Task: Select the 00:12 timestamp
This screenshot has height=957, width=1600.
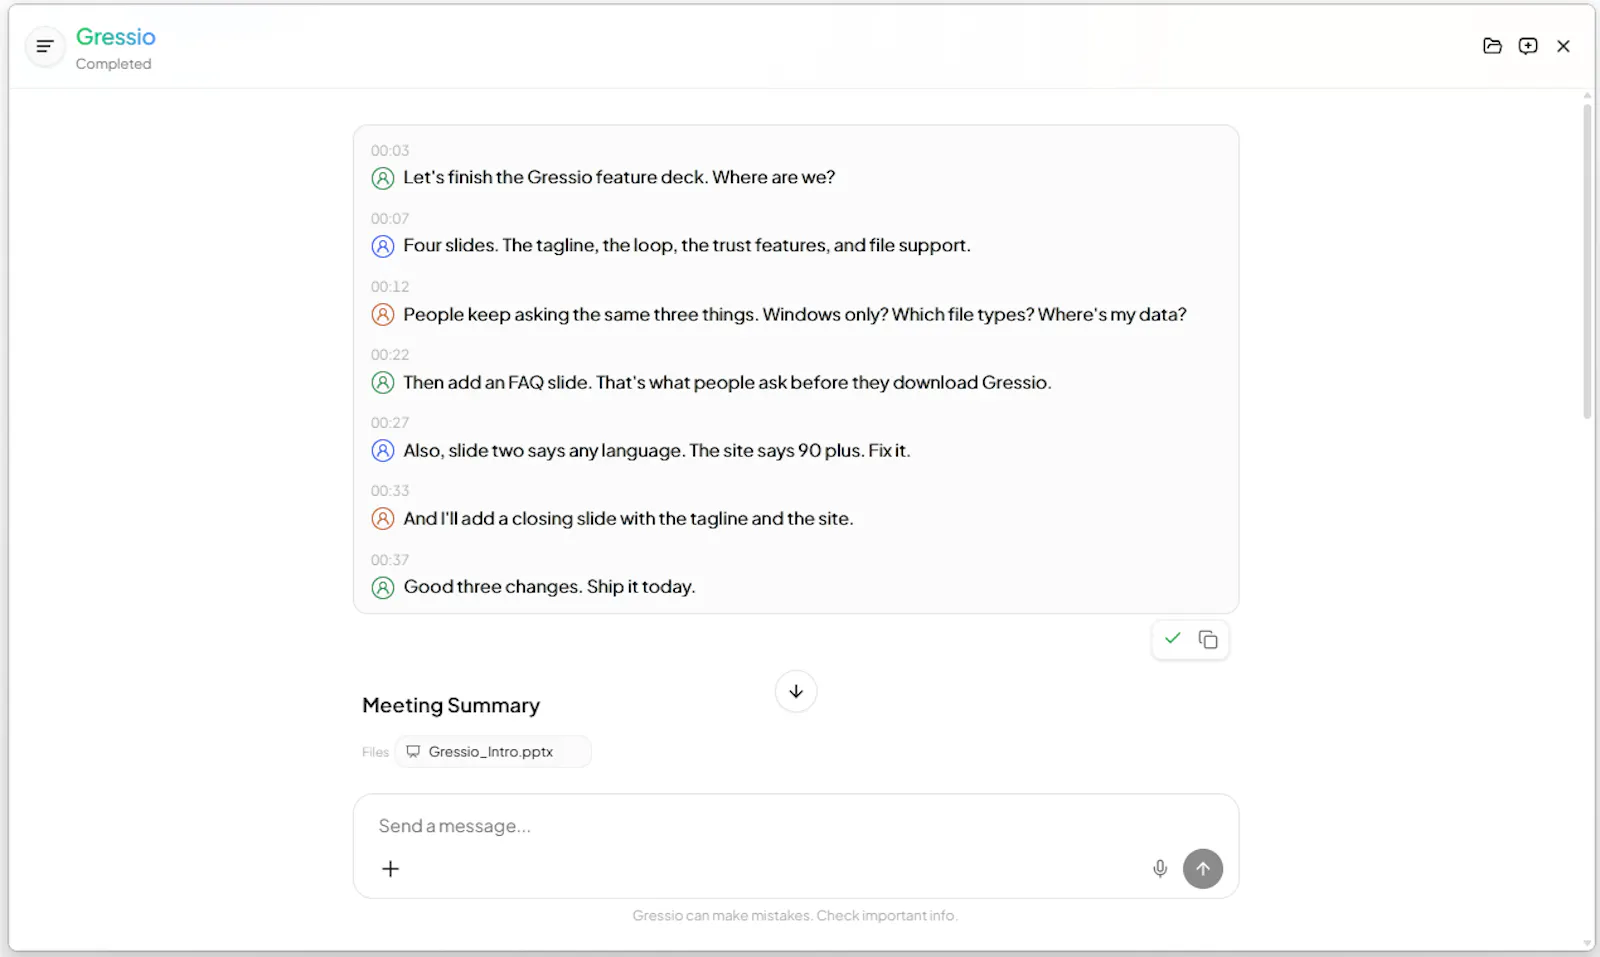Action: 390,287
